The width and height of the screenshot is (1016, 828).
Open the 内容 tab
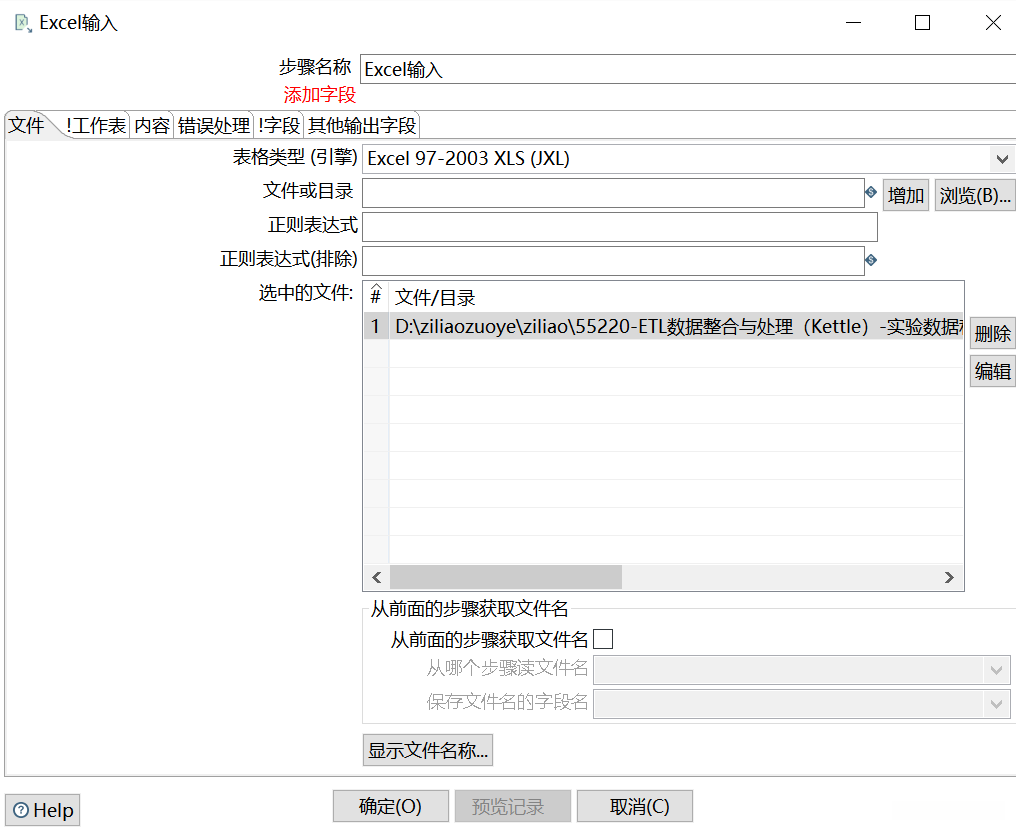coord(152,125)
